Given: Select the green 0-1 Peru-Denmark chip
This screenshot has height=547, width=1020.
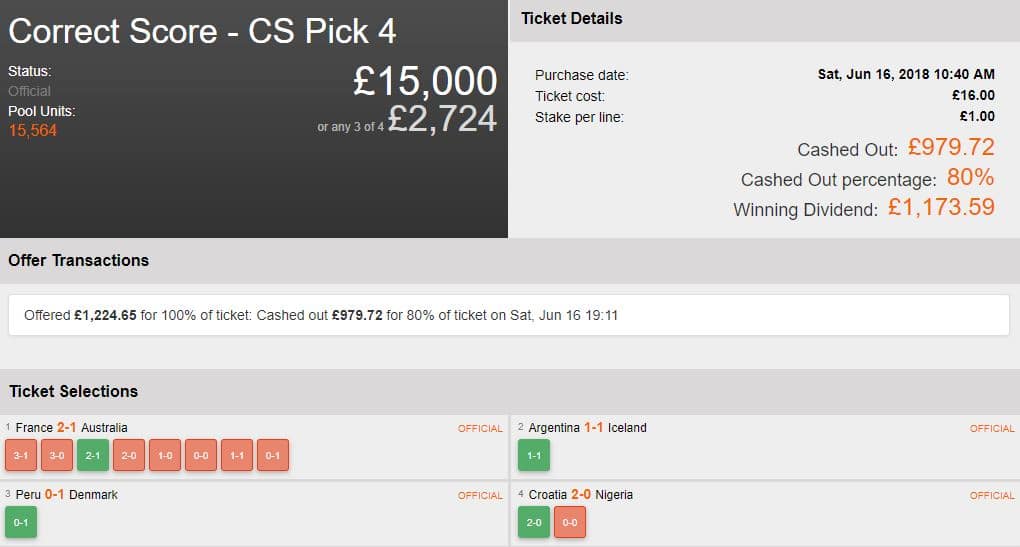Looking at the screenshot, I should click(x=21, y=522).
